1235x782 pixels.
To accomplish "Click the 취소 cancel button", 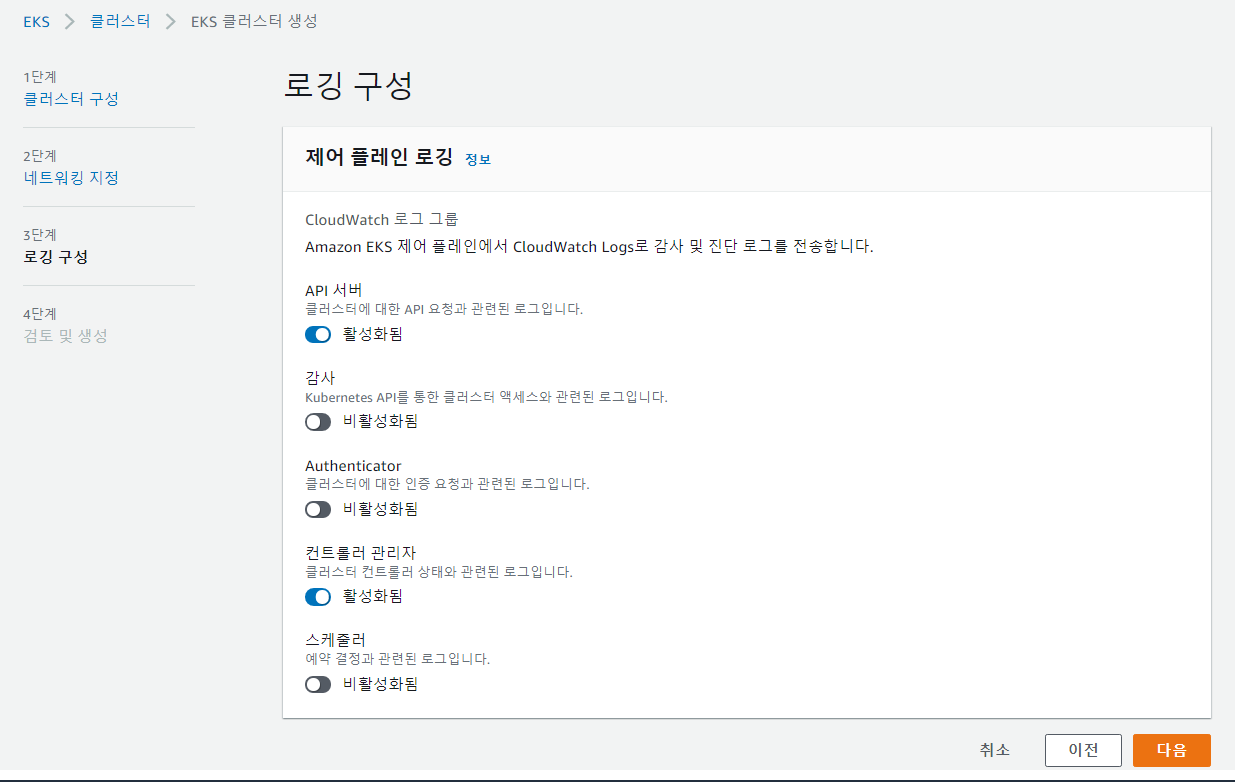I will coord(995,750).
